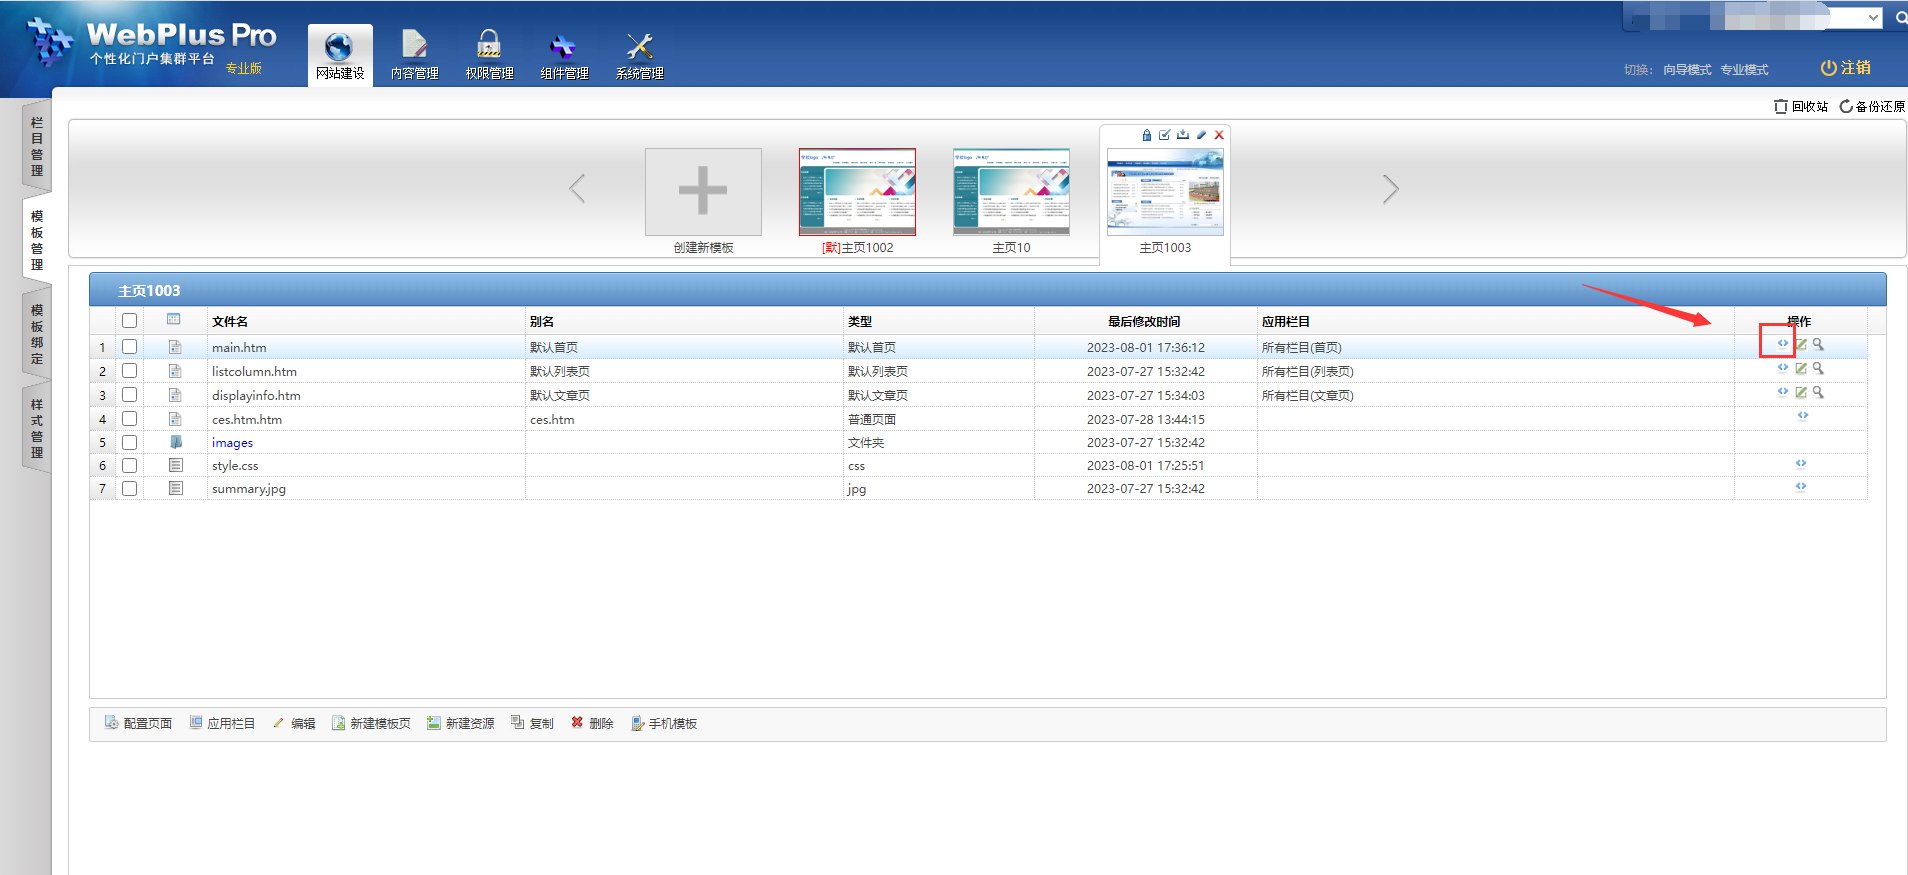Click the pencil rename icon above 主页1003

coord(1201,135)
